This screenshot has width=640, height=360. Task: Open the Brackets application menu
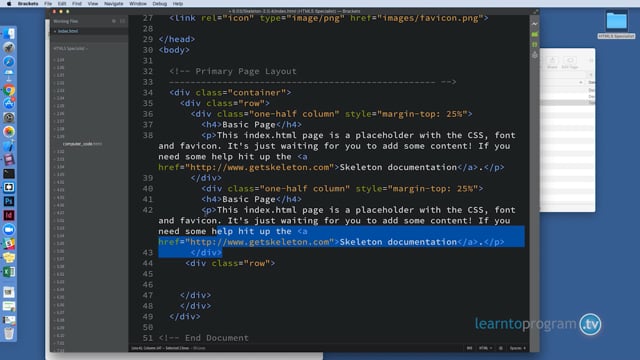(28, 4)
